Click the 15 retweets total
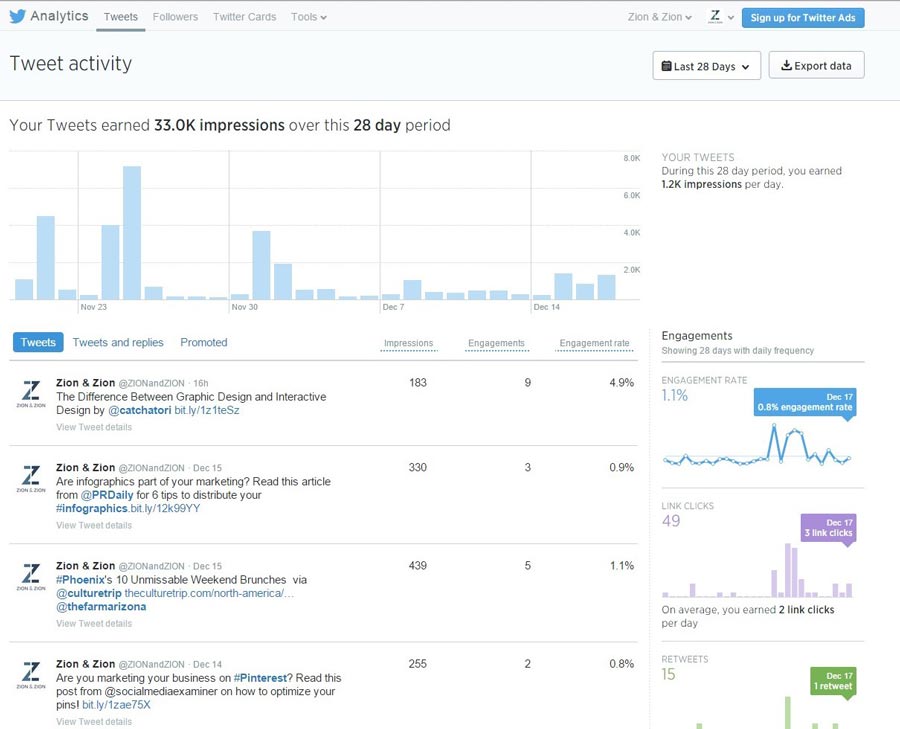 click(x=668, y=674)
